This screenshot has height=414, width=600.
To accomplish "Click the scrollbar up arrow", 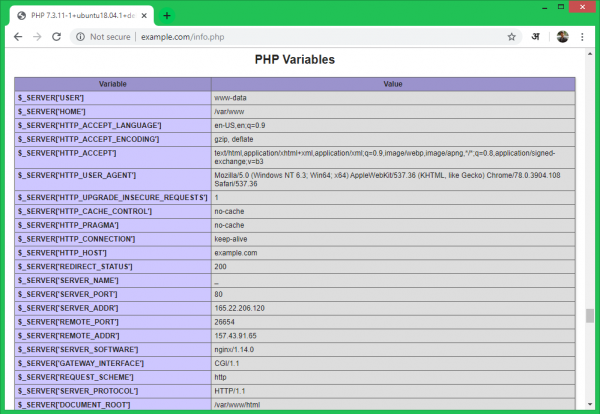I will coord(589,56).
